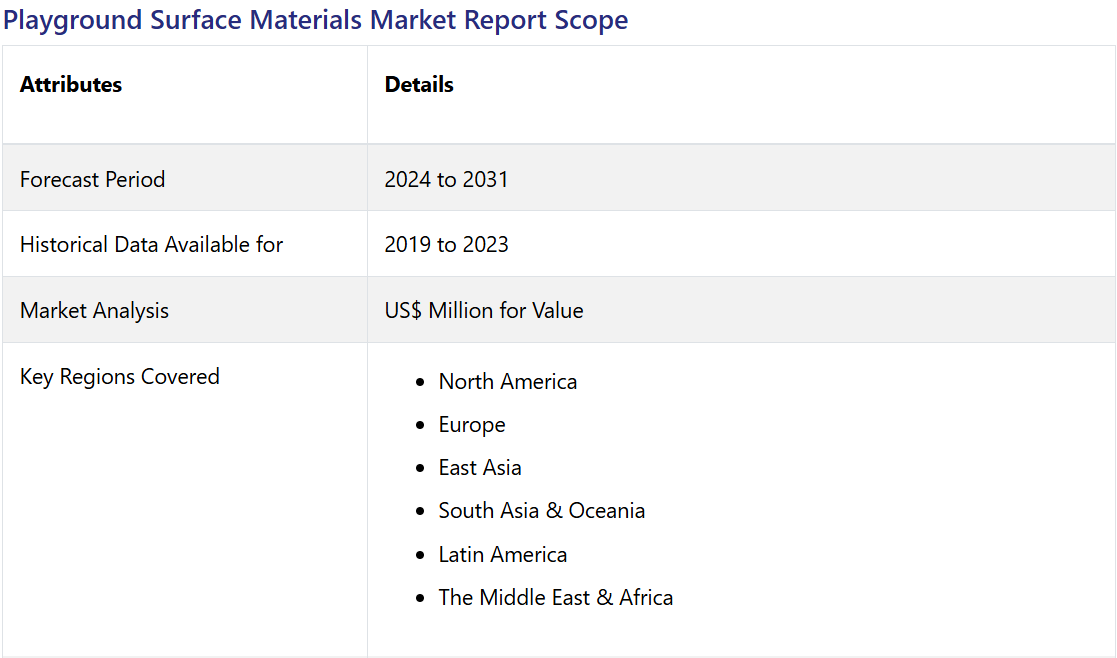Viewport: 1117px width, 658px height.
Task: Click South Asia & Oceania list item
Action: (541, 511)
